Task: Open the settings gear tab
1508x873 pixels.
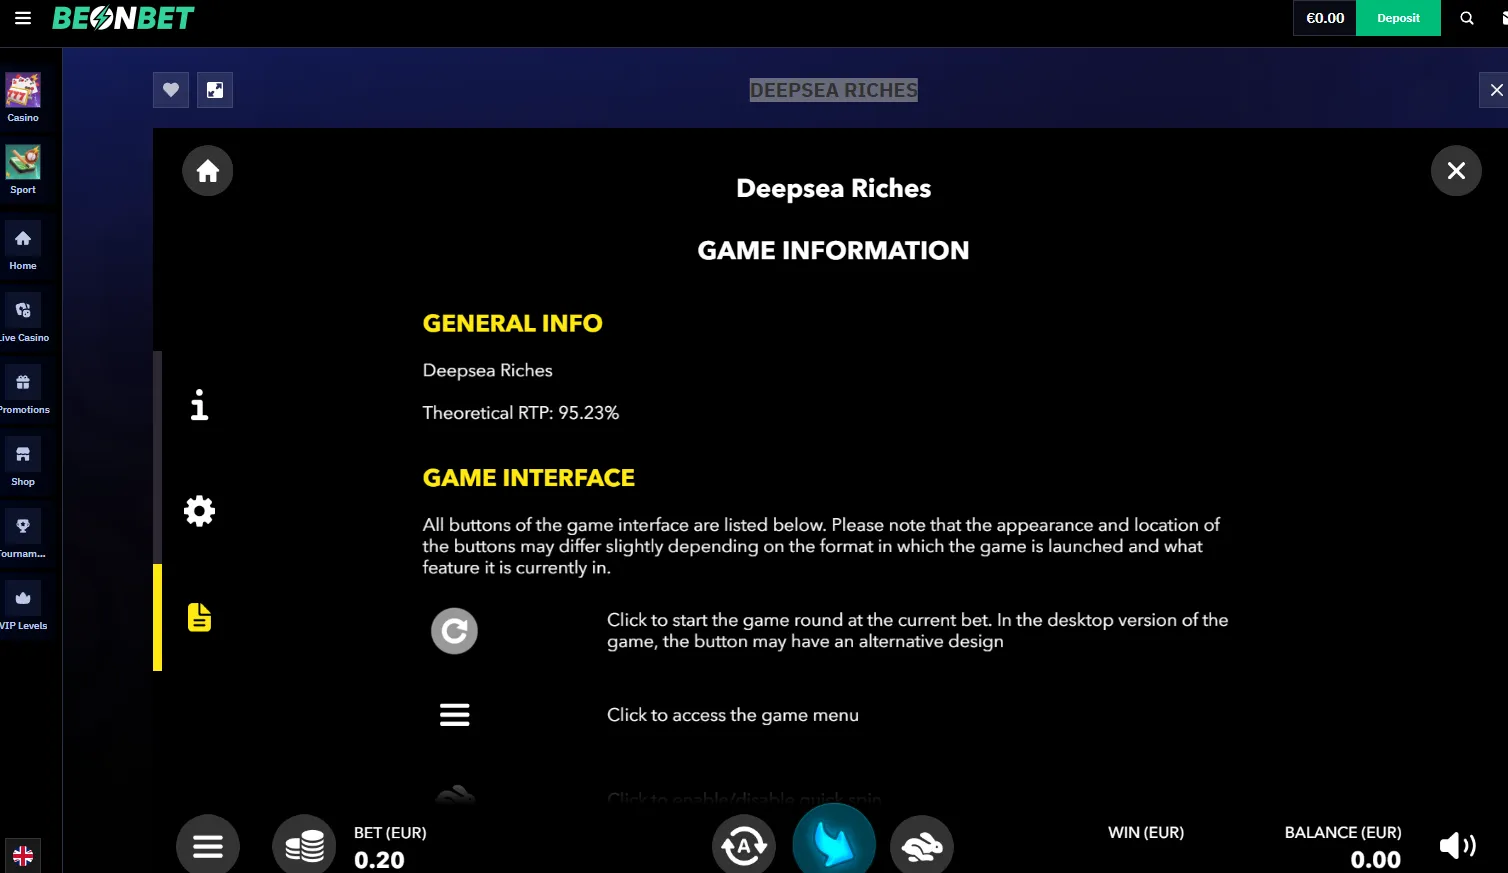Action: (x=200, y=511)
